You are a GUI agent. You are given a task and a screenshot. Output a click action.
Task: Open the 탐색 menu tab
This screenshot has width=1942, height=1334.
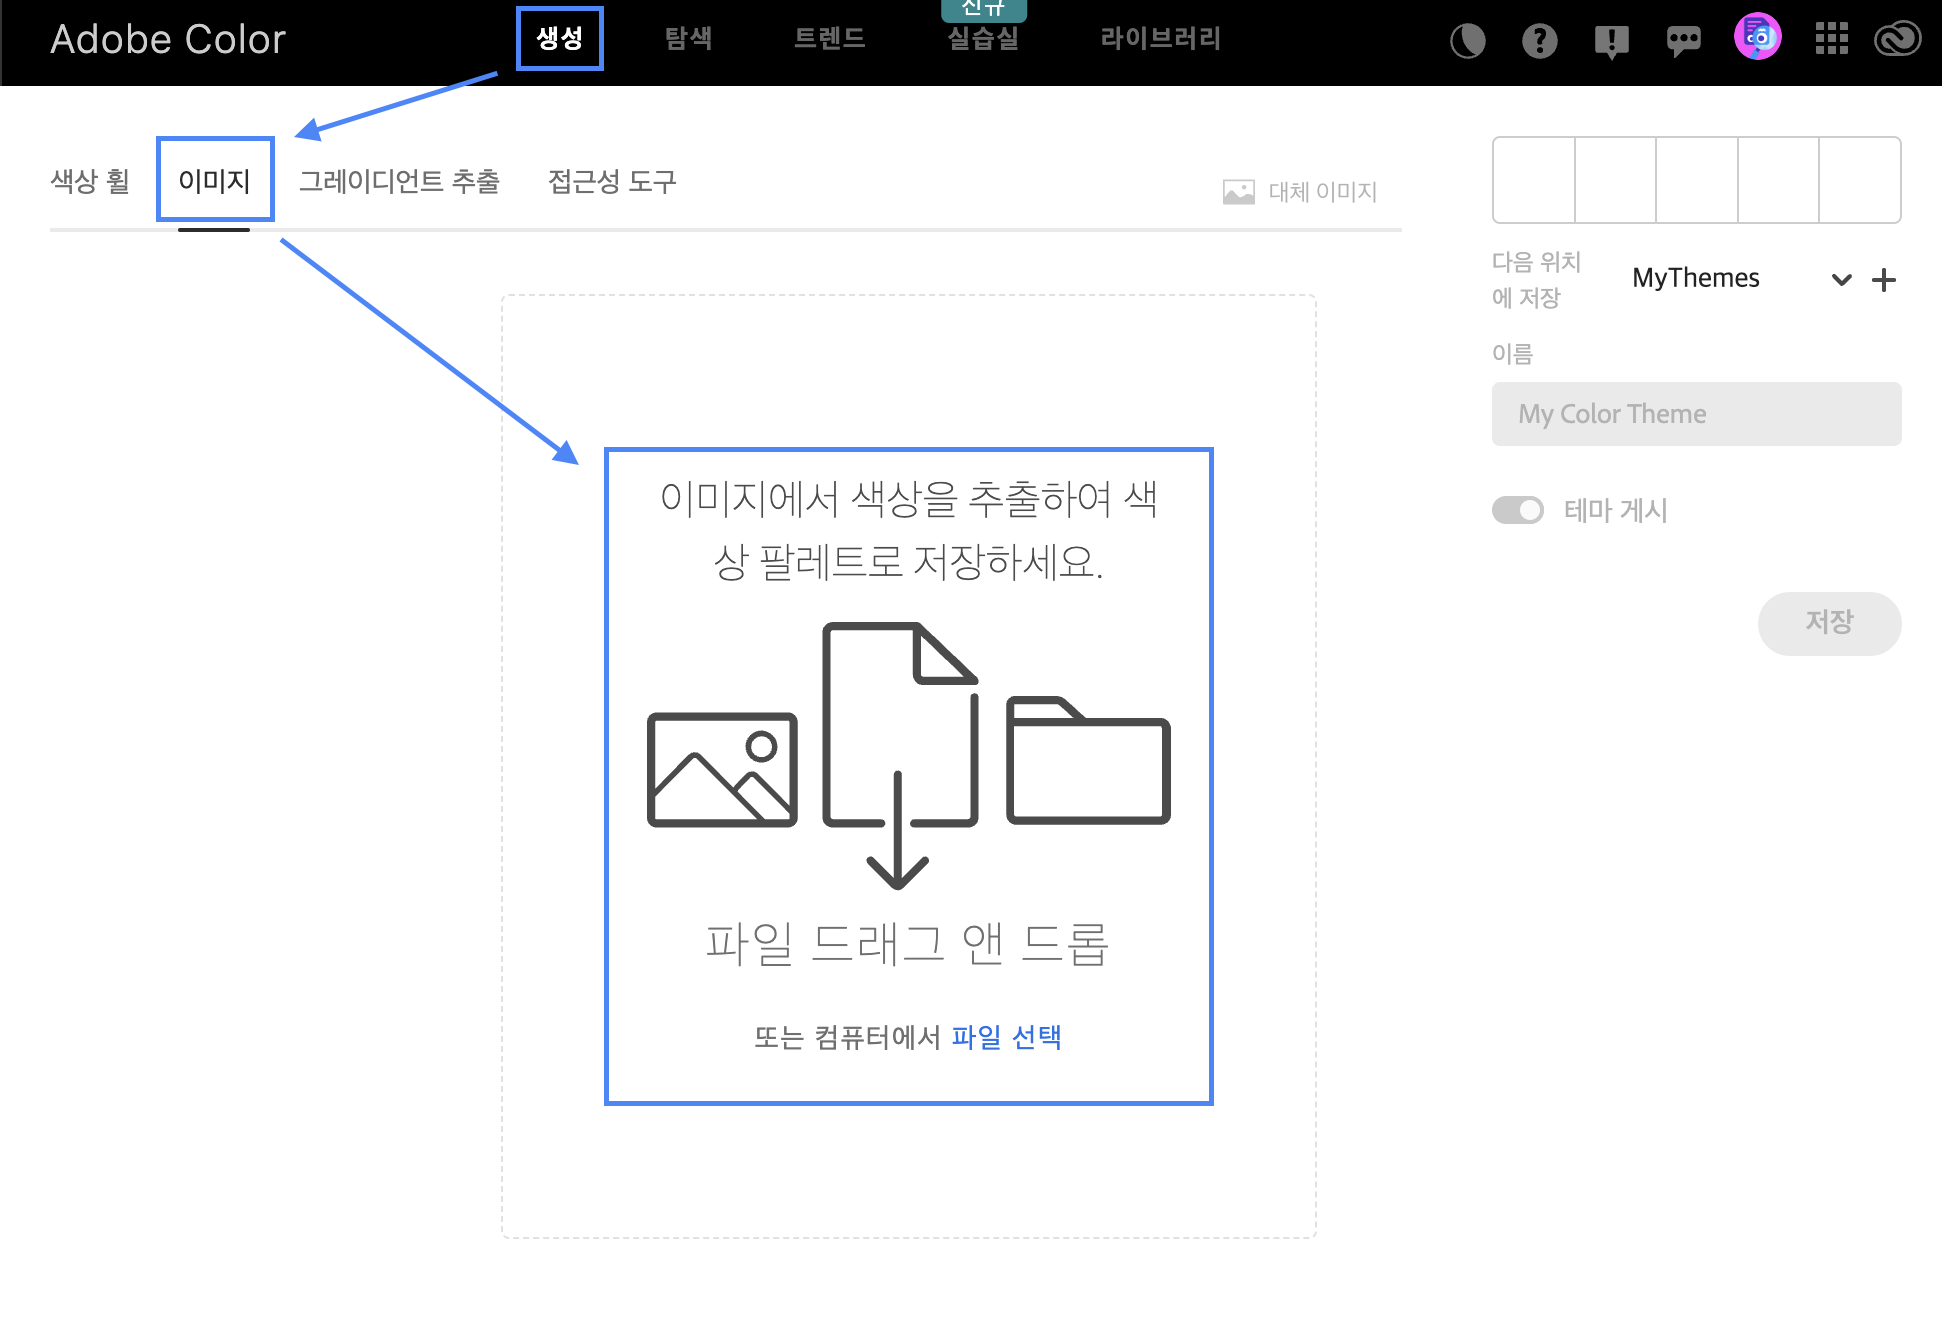[688, 38]
